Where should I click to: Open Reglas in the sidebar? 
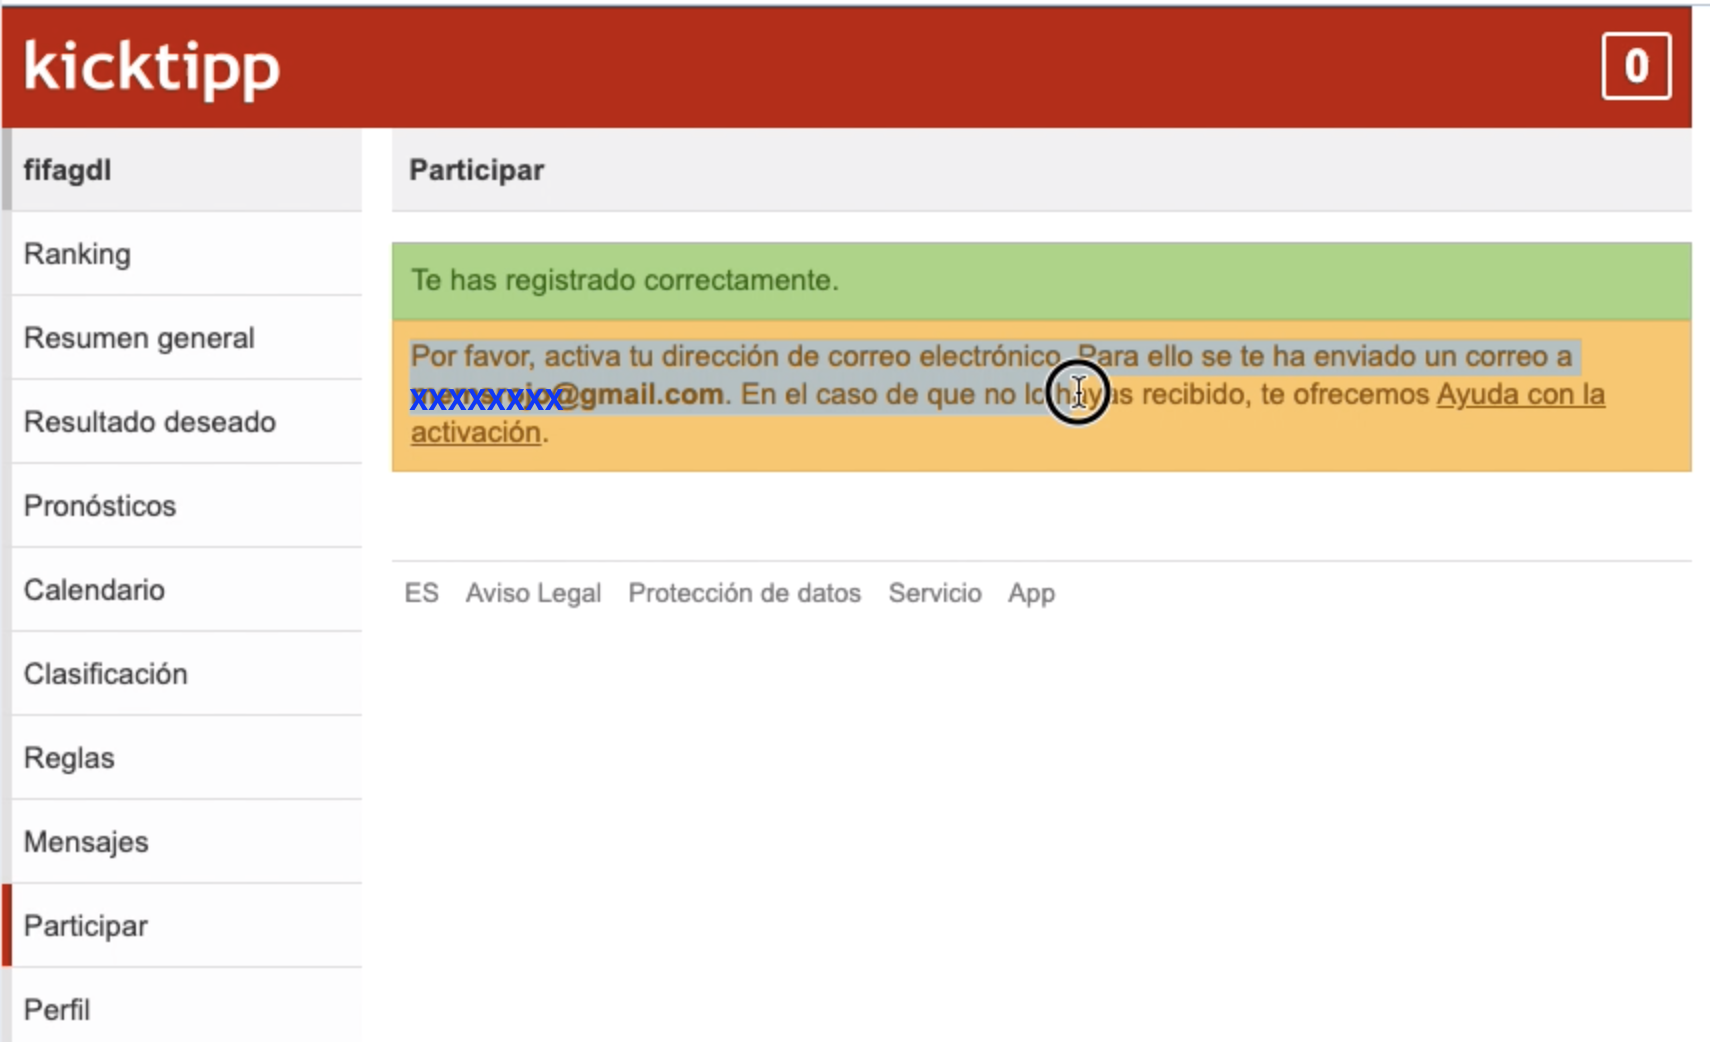pyautogui.click(x=69, y=758)
